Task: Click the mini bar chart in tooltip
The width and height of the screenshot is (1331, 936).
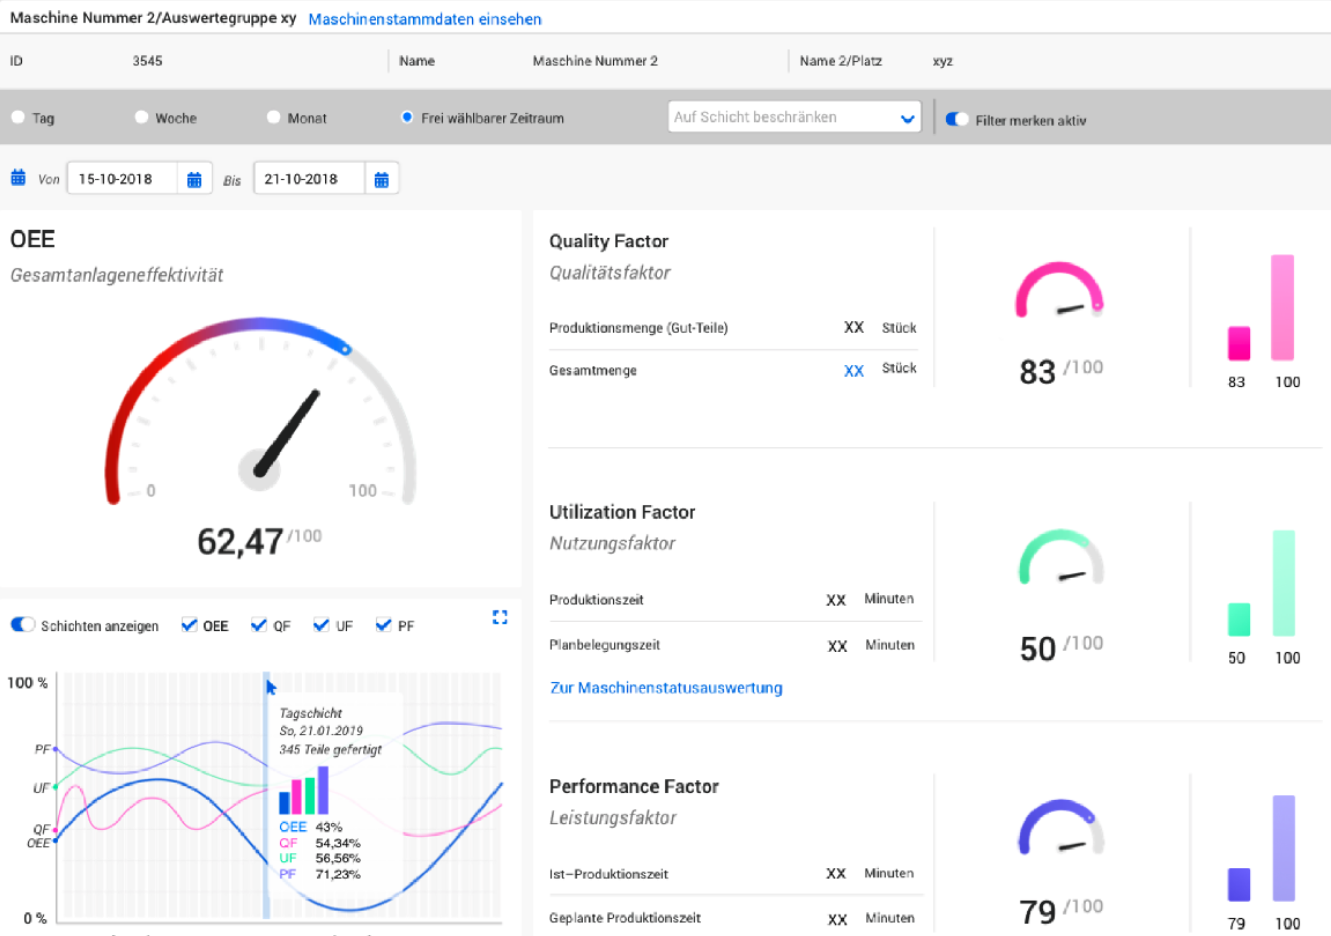Action: [304, 790]
